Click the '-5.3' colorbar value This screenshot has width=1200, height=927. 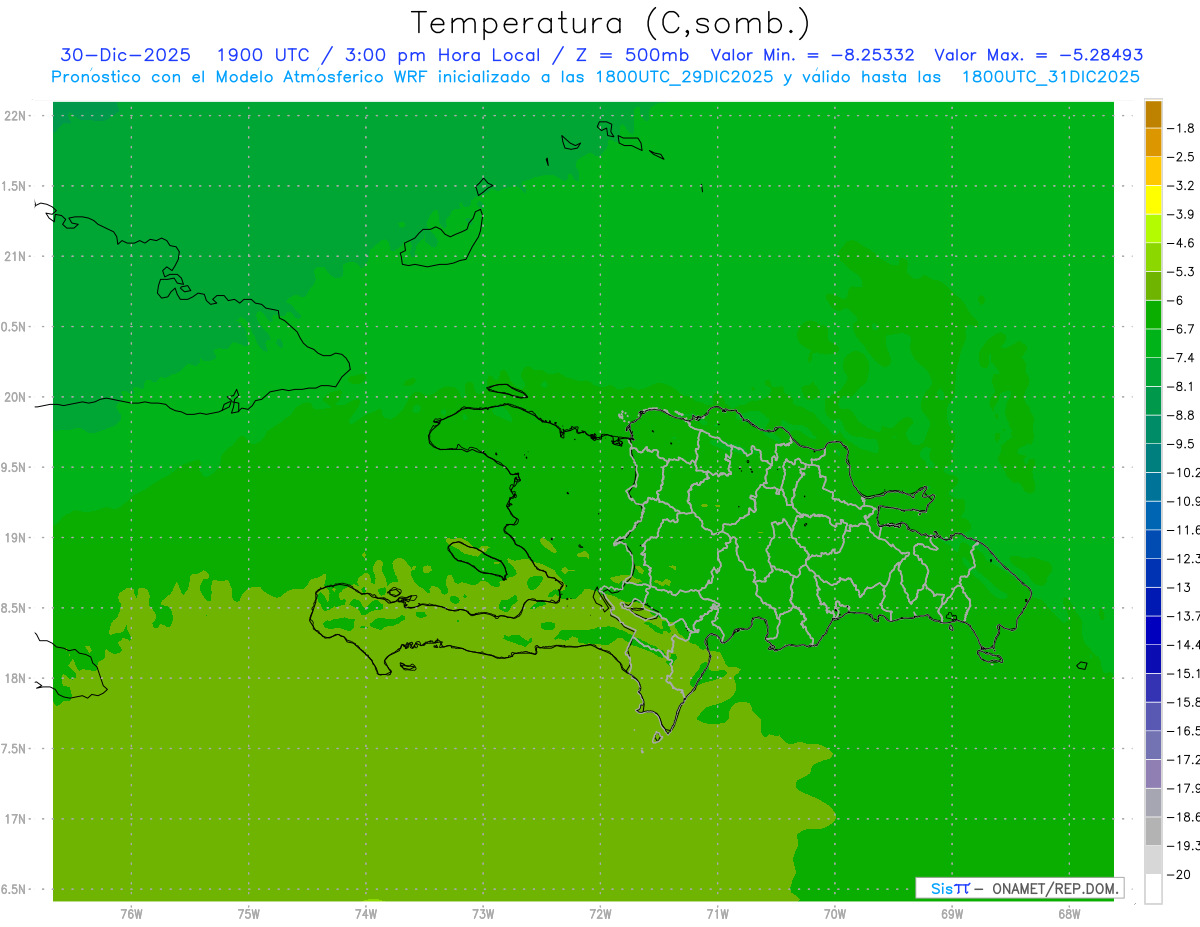point(1182,271)
